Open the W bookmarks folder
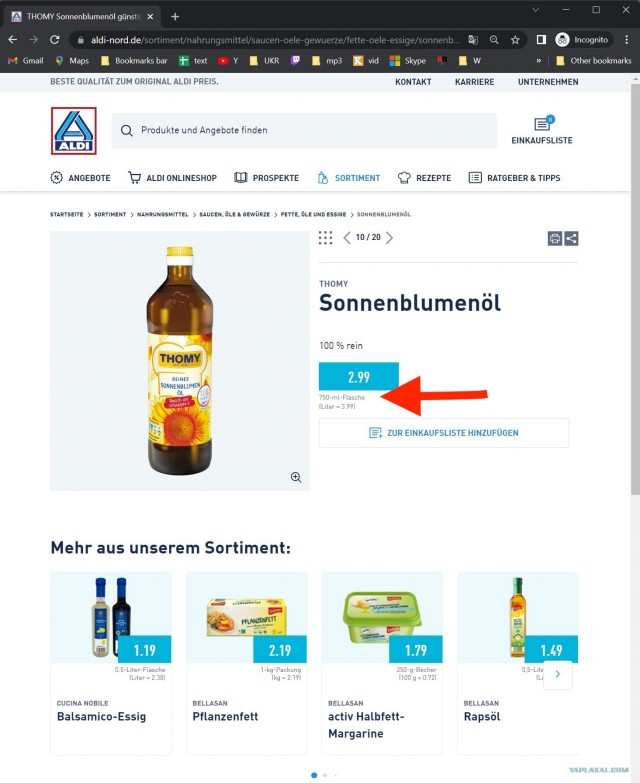Screen dimensions: 640x783 [470, 60]
